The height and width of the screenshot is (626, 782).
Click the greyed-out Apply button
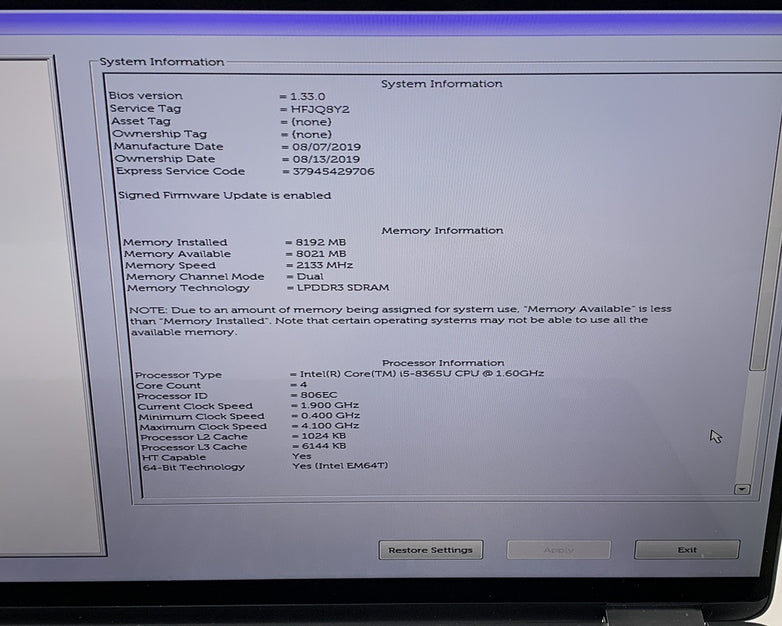pyautogui.click(x=559, y=550)
